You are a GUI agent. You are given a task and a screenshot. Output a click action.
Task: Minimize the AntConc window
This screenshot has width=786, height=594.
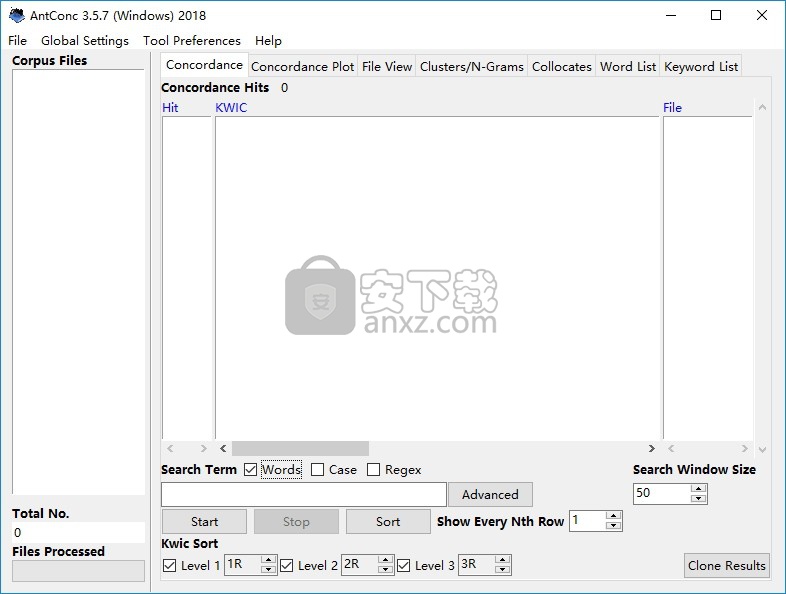(671, 16)
